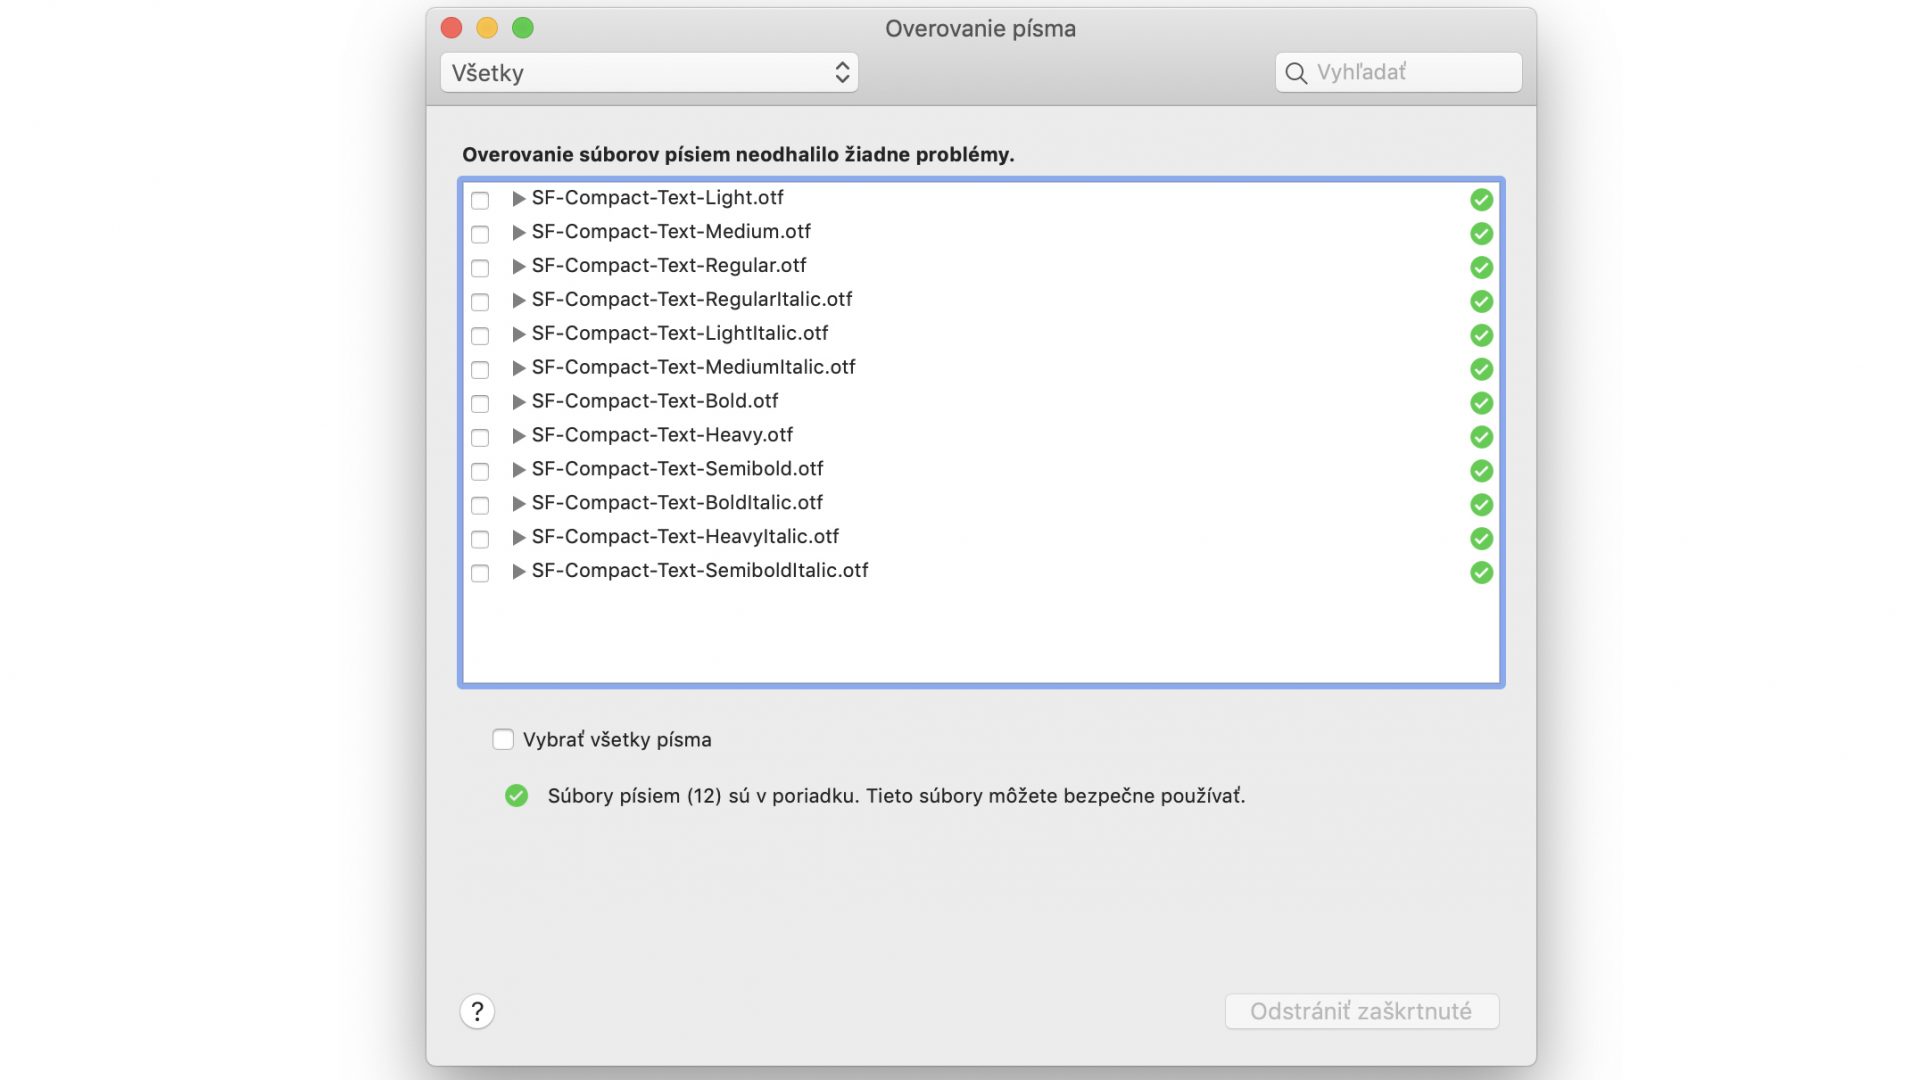Click green checkmark status for SF-Compact-Text-MediumItalic.otf
Viewport: 1920px width, 1080px height.
(x=1481, y=369)
